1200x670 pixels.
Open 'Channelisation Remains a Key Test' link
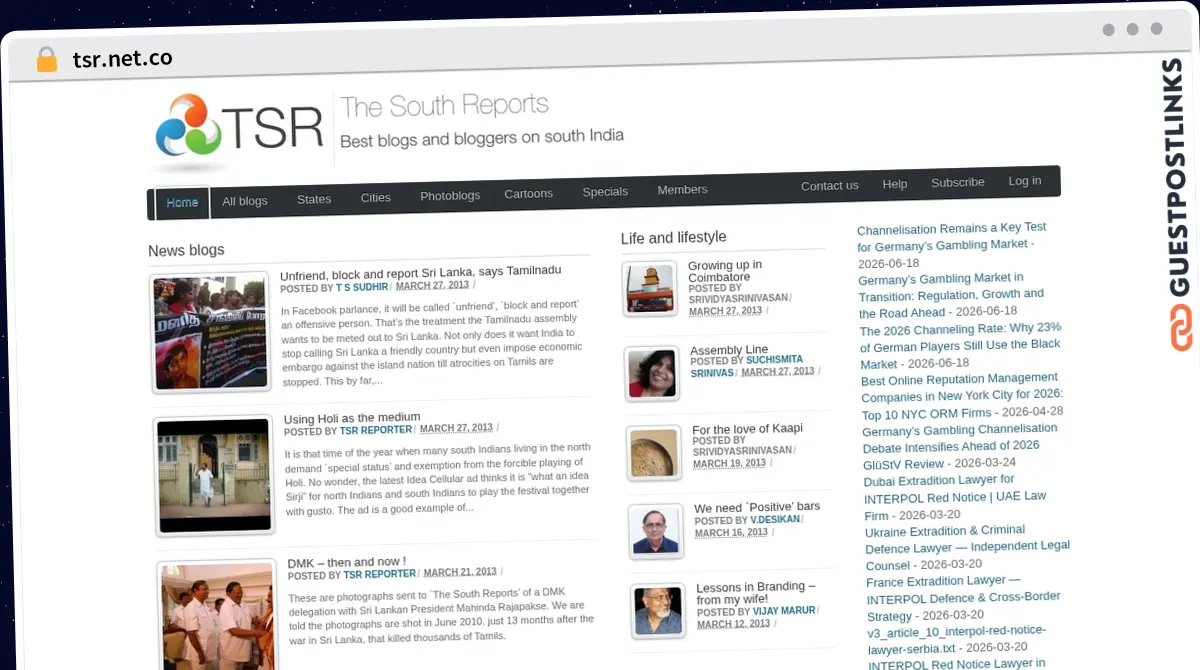pyautogui.click(x=951, y=237)
